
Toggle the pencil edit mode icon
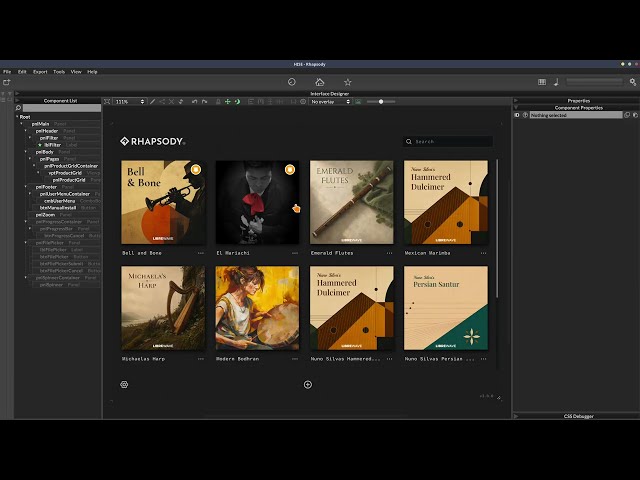pos(152,102)
